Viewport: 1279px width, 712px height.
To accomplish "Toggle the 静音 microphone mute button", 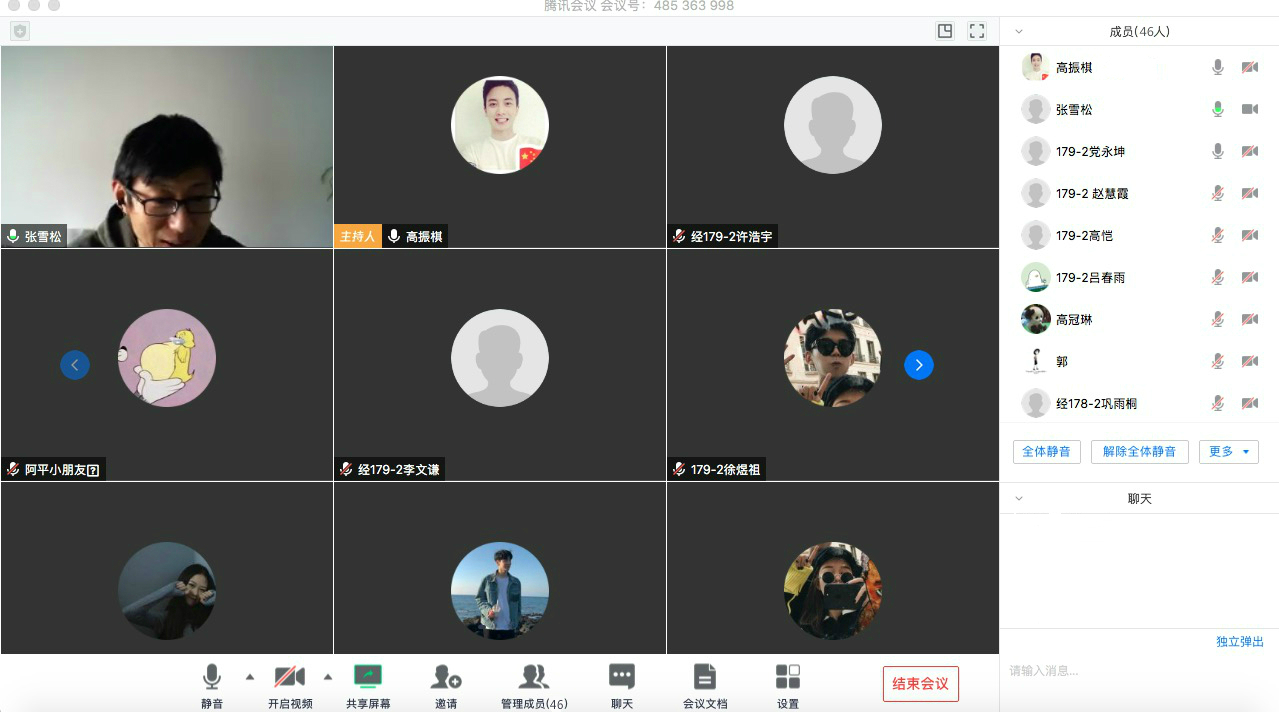I will click(x=212, y=678).
